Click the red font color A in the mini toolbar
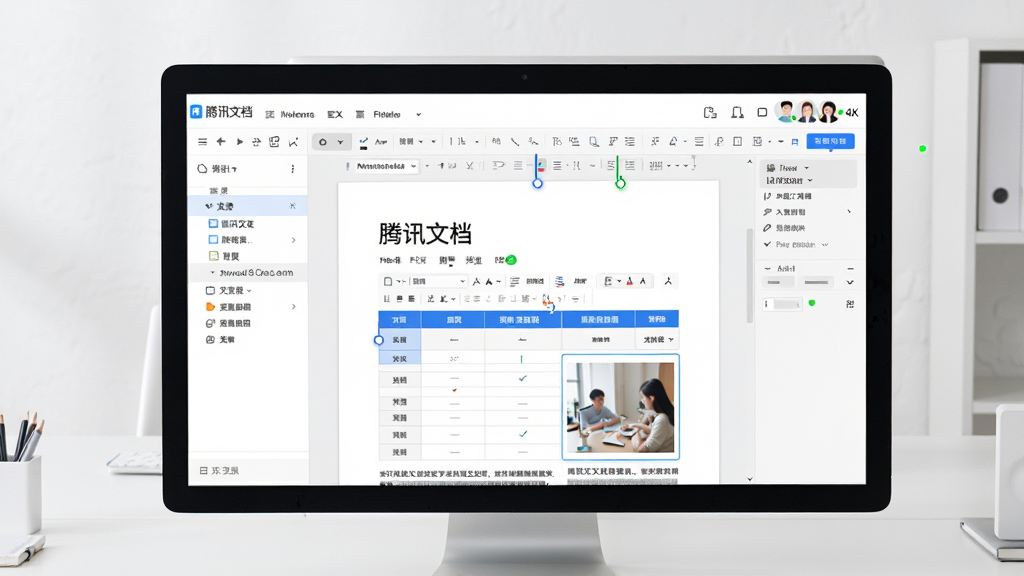The height and width of the screenshot is (576, 1024). 630,281
